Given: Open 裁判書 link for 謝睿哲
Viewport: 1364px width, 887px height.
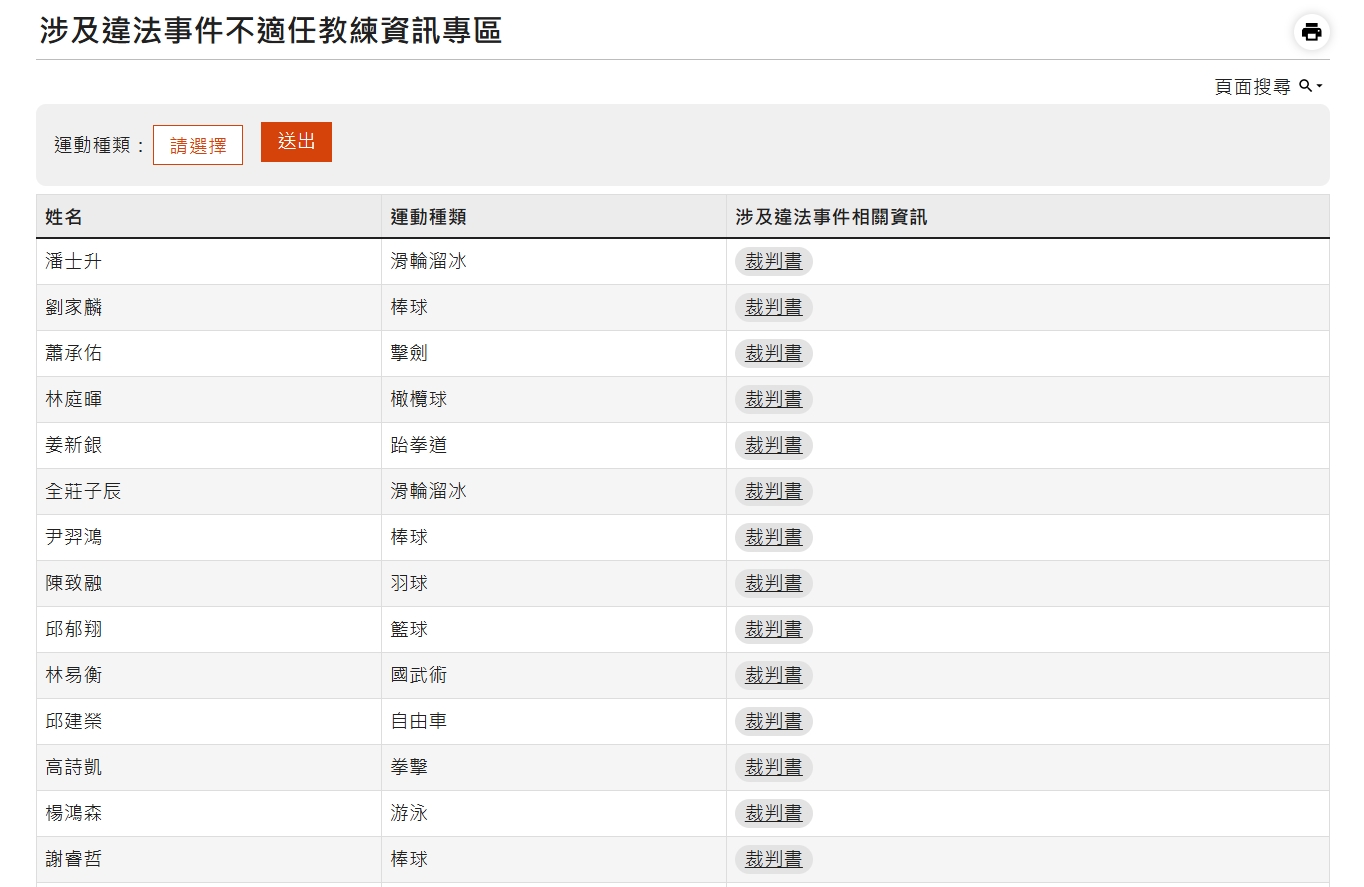Looking at the screenshot, I should click(774, 859).
